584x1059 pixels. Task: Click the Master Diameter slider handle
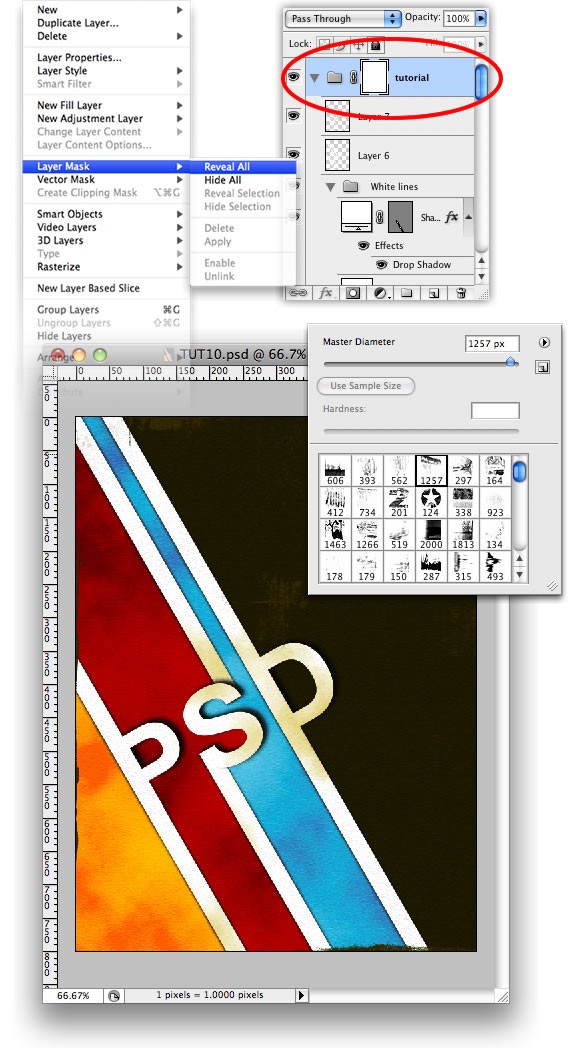tap(512, 363)
